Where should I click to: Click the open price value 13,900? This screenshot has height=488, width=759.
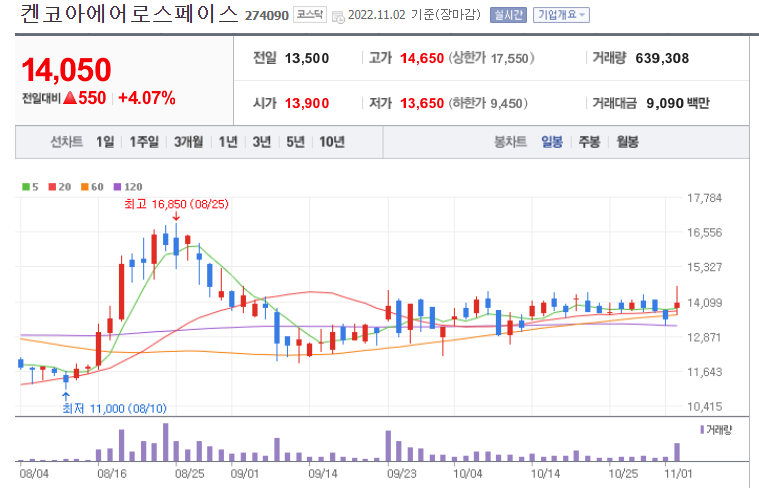click(x=307, y=104)
